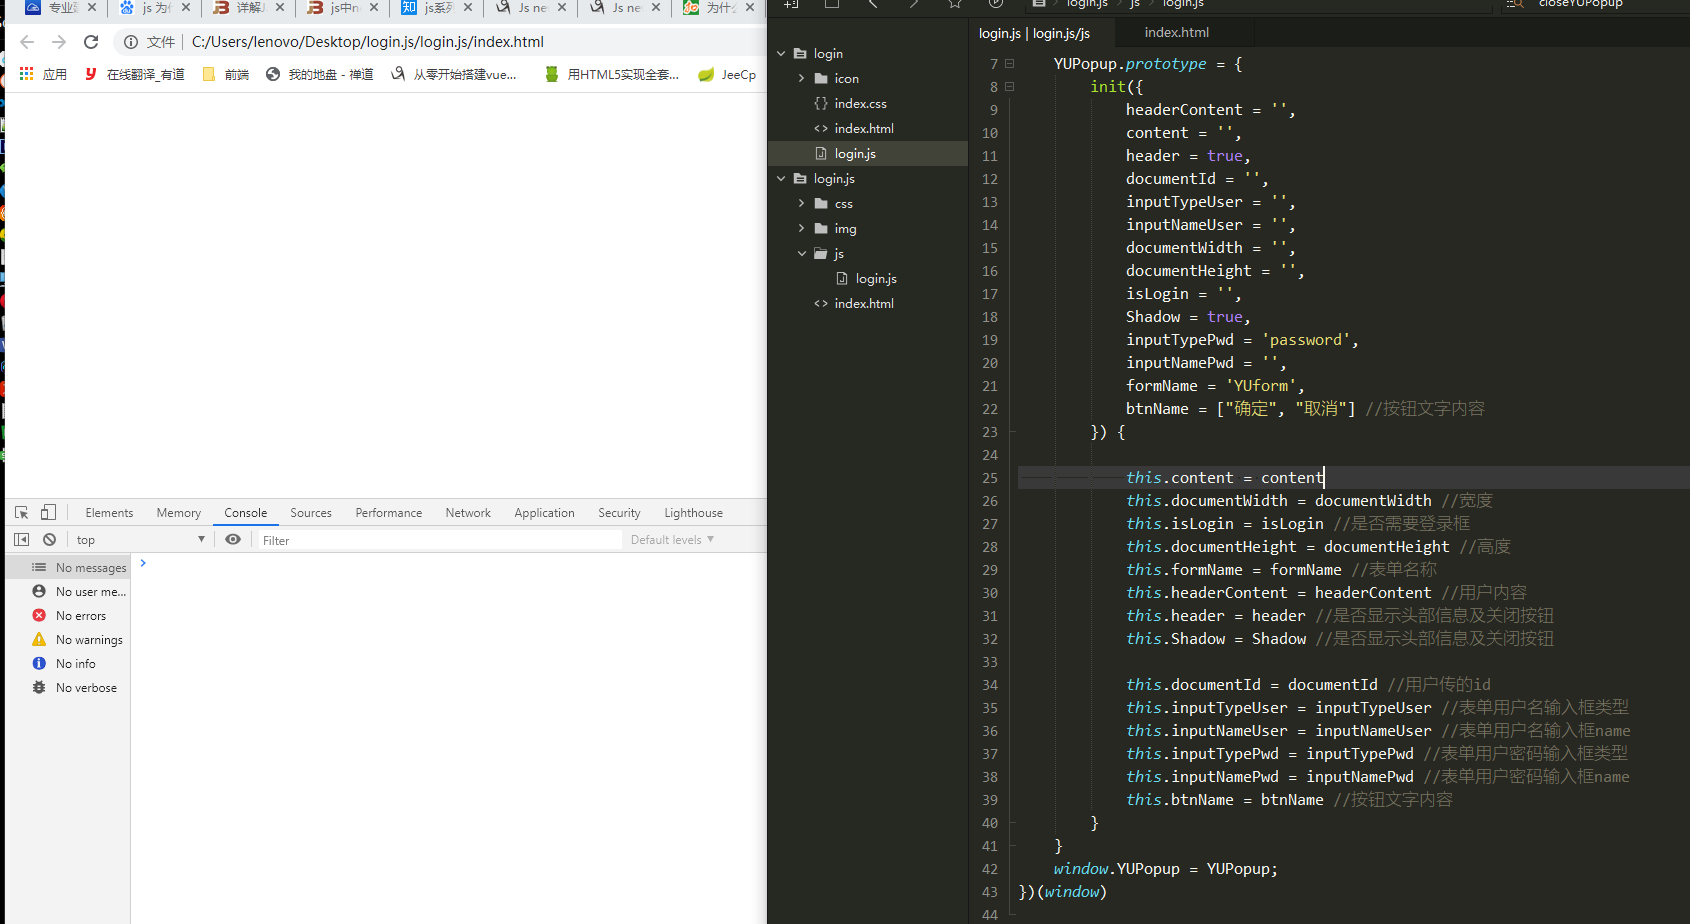The height and width of the screenshot is (924, 1690).
Task: Select the 'No warnings' filter row
Action: tap(68, 639)
